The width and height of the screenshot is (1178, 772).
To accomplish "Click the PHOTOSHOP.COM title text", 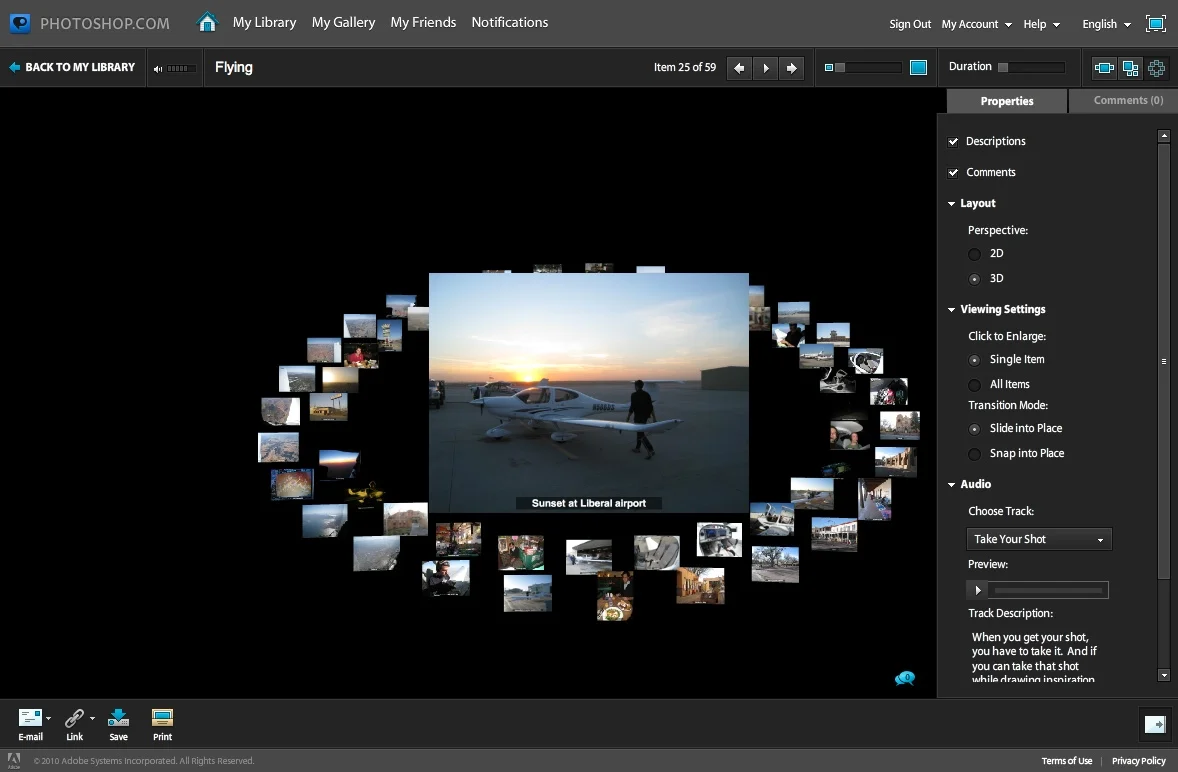I will click(104, 23).
